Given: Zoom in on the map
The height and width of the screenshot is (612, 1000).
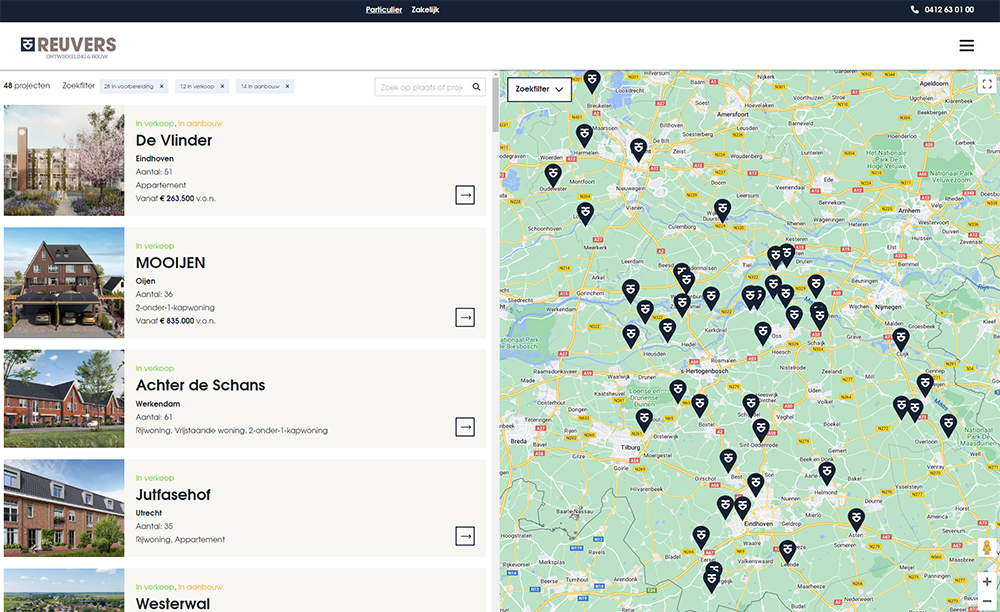Looking at the screenshot, I should (x=986, y=582).
